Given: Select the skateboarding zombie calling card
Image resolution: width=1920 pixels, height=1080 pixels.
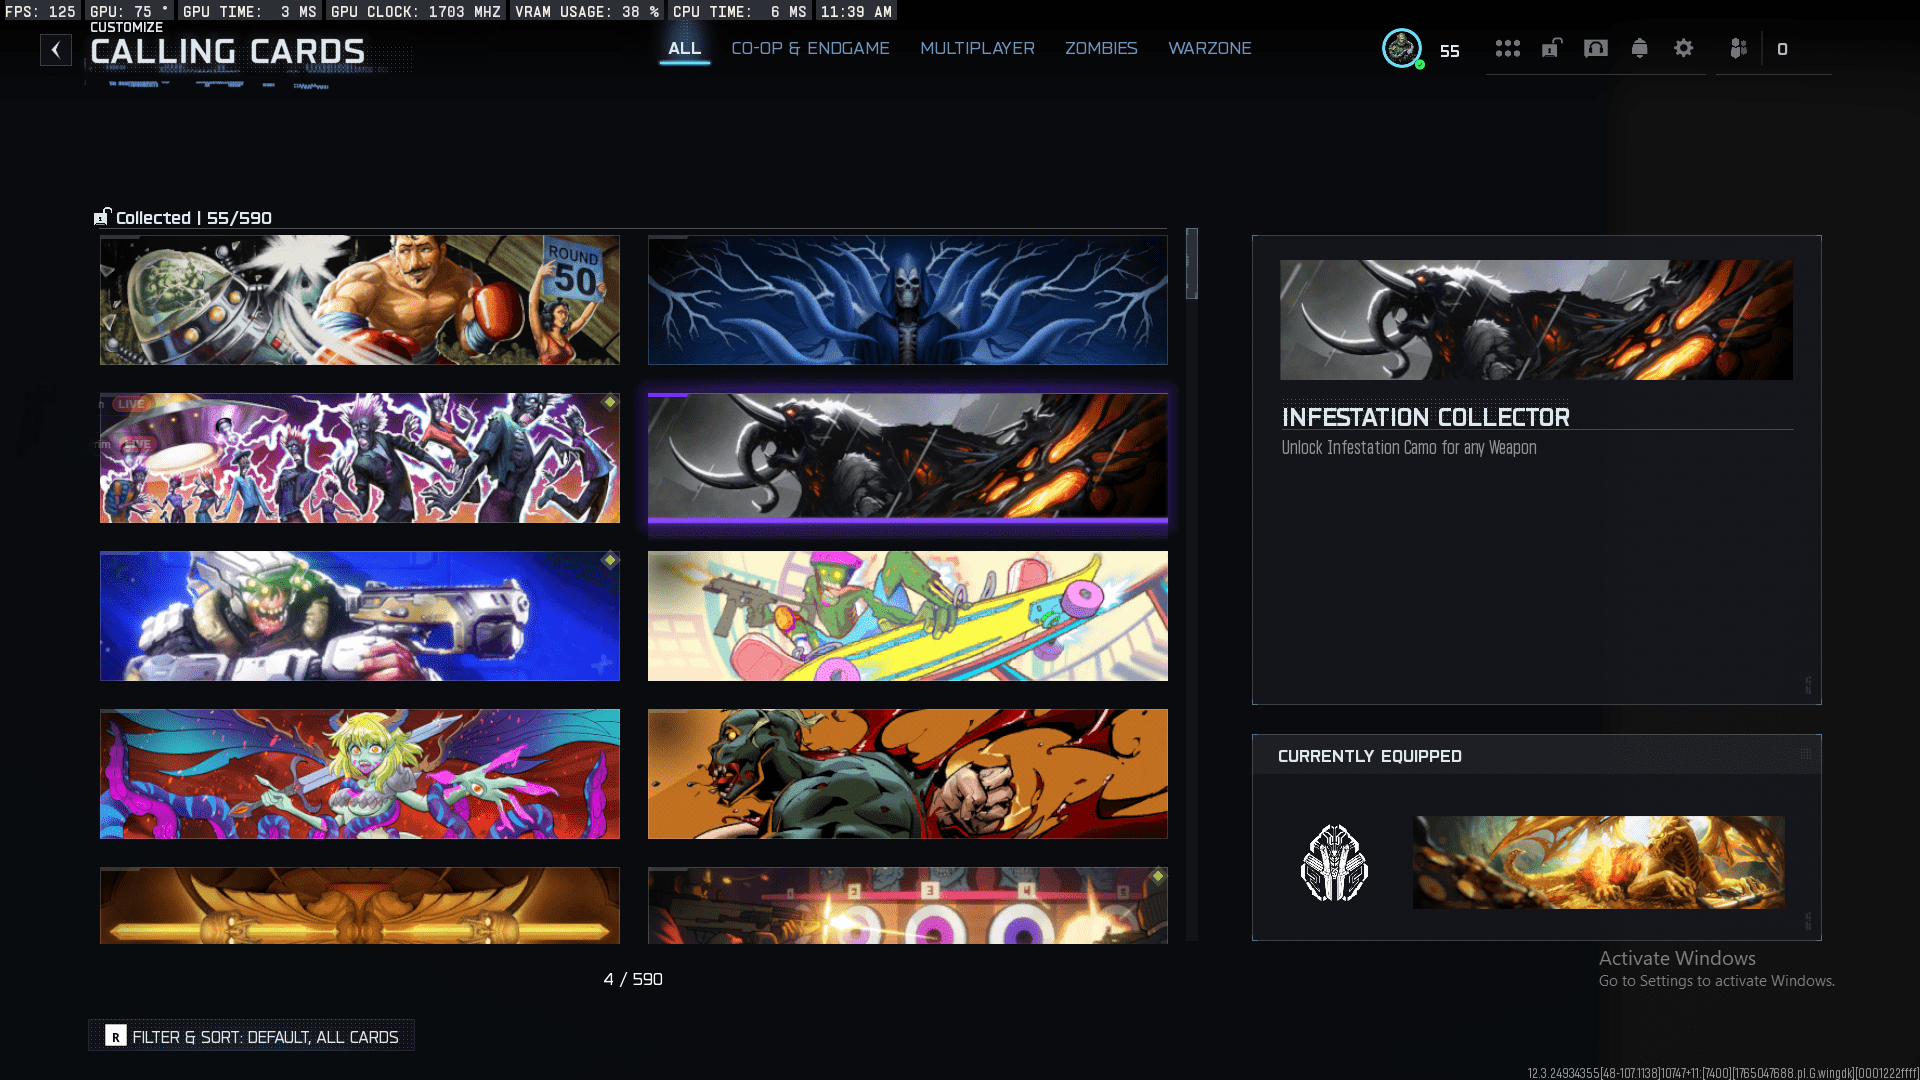Looking at the screenshot, I should pyautogui.click(x=907, y=616).
